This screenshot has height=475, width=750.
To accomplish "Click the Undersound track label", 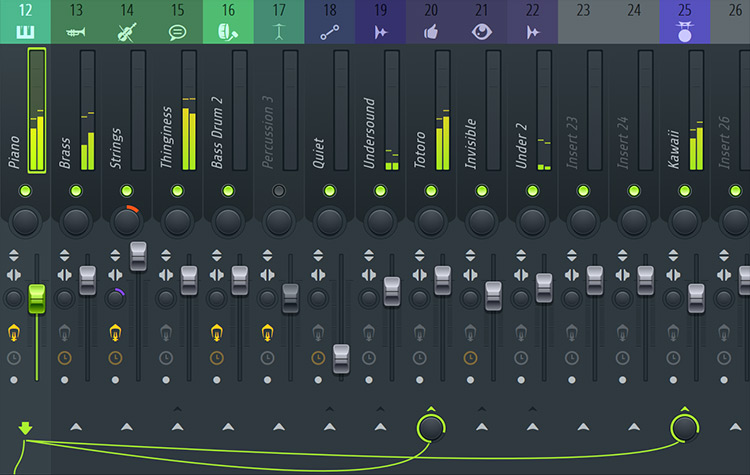I will point(369,132).
